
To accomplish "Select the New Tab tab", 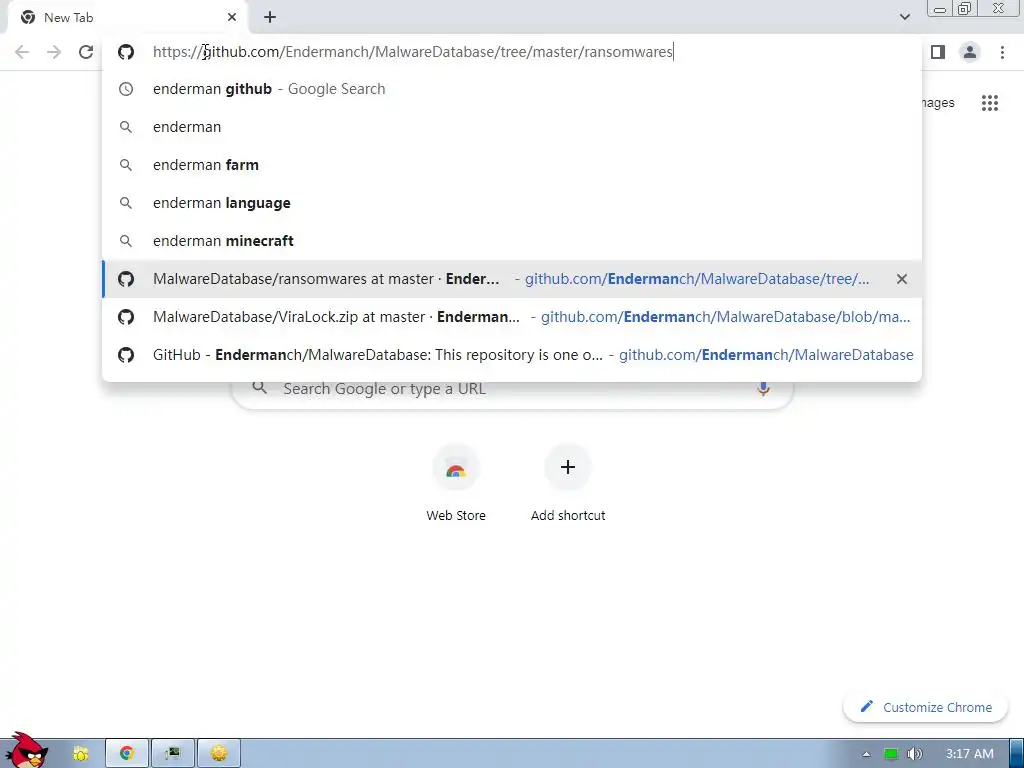I will [x=128, y=18].
